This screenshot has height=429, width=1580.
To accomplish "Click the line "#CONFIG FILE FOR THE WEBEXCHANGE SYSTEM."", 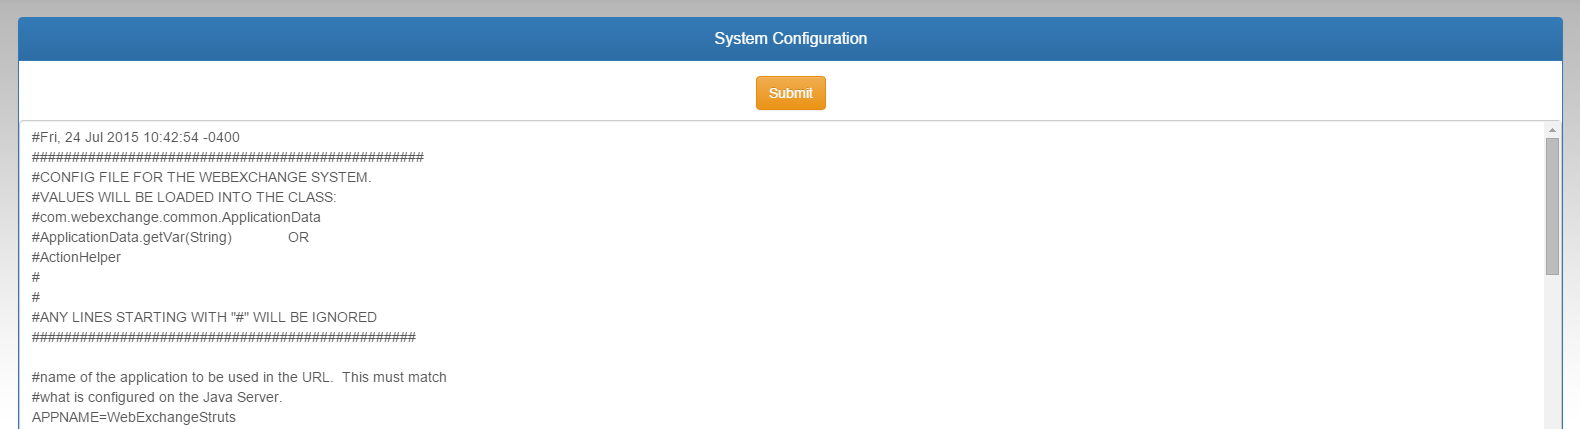I will coord(201,177).
